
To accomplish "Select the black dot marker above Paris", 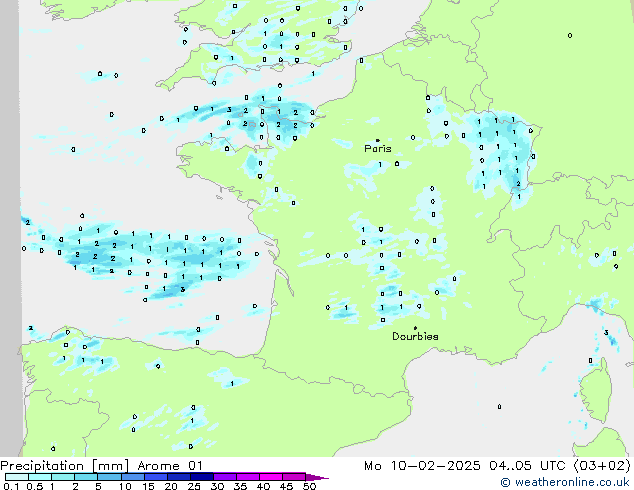I will coord(378,140).
